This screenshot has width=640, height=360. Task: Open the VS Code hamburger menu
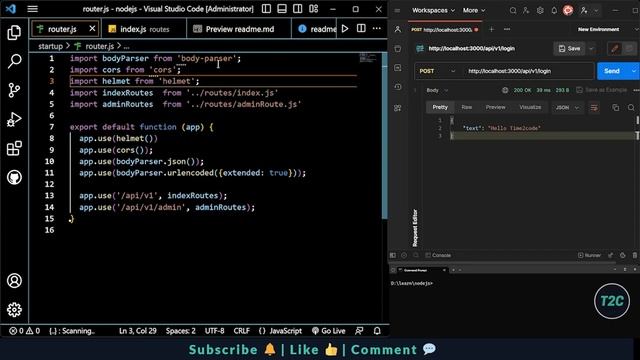coord(32,9)
